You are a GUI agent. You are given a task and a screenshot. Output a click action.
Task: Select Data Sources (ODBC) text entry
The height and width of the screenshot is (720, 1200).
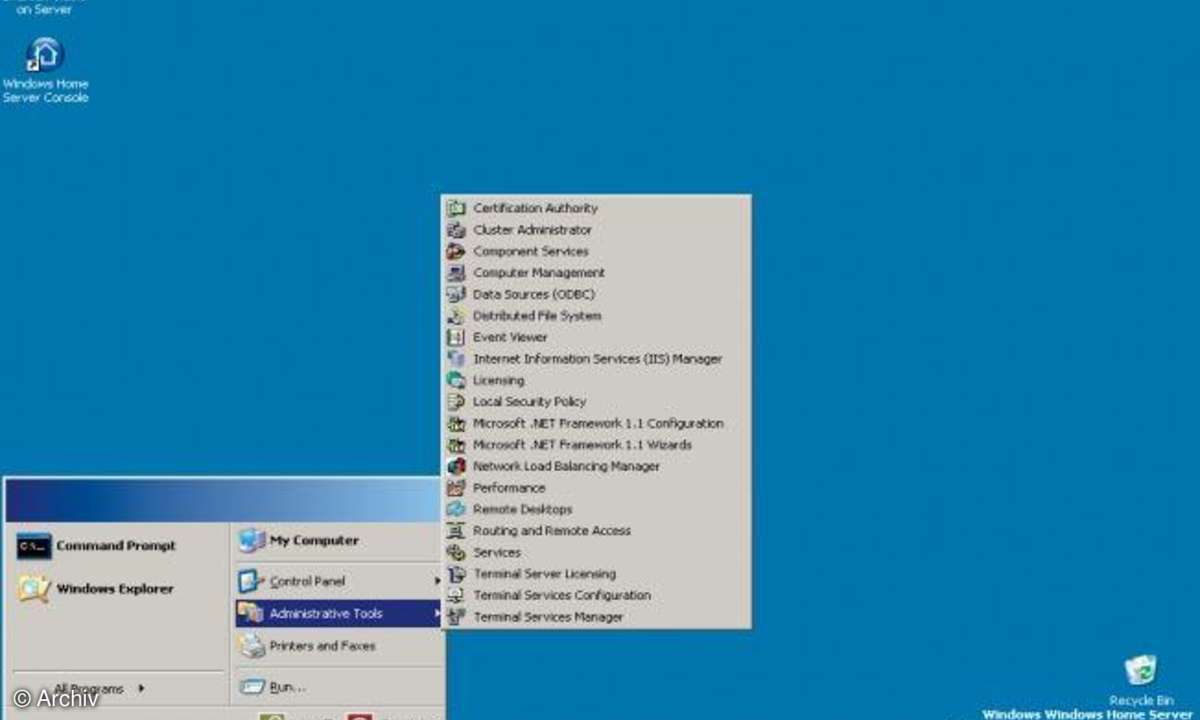tap(533, 294)
